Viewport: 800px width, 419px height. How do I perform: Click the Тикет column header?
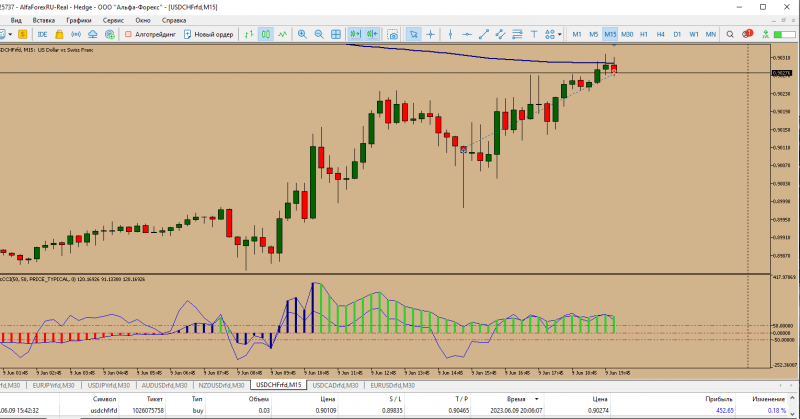pyautogui.click(x=155, y=399)
